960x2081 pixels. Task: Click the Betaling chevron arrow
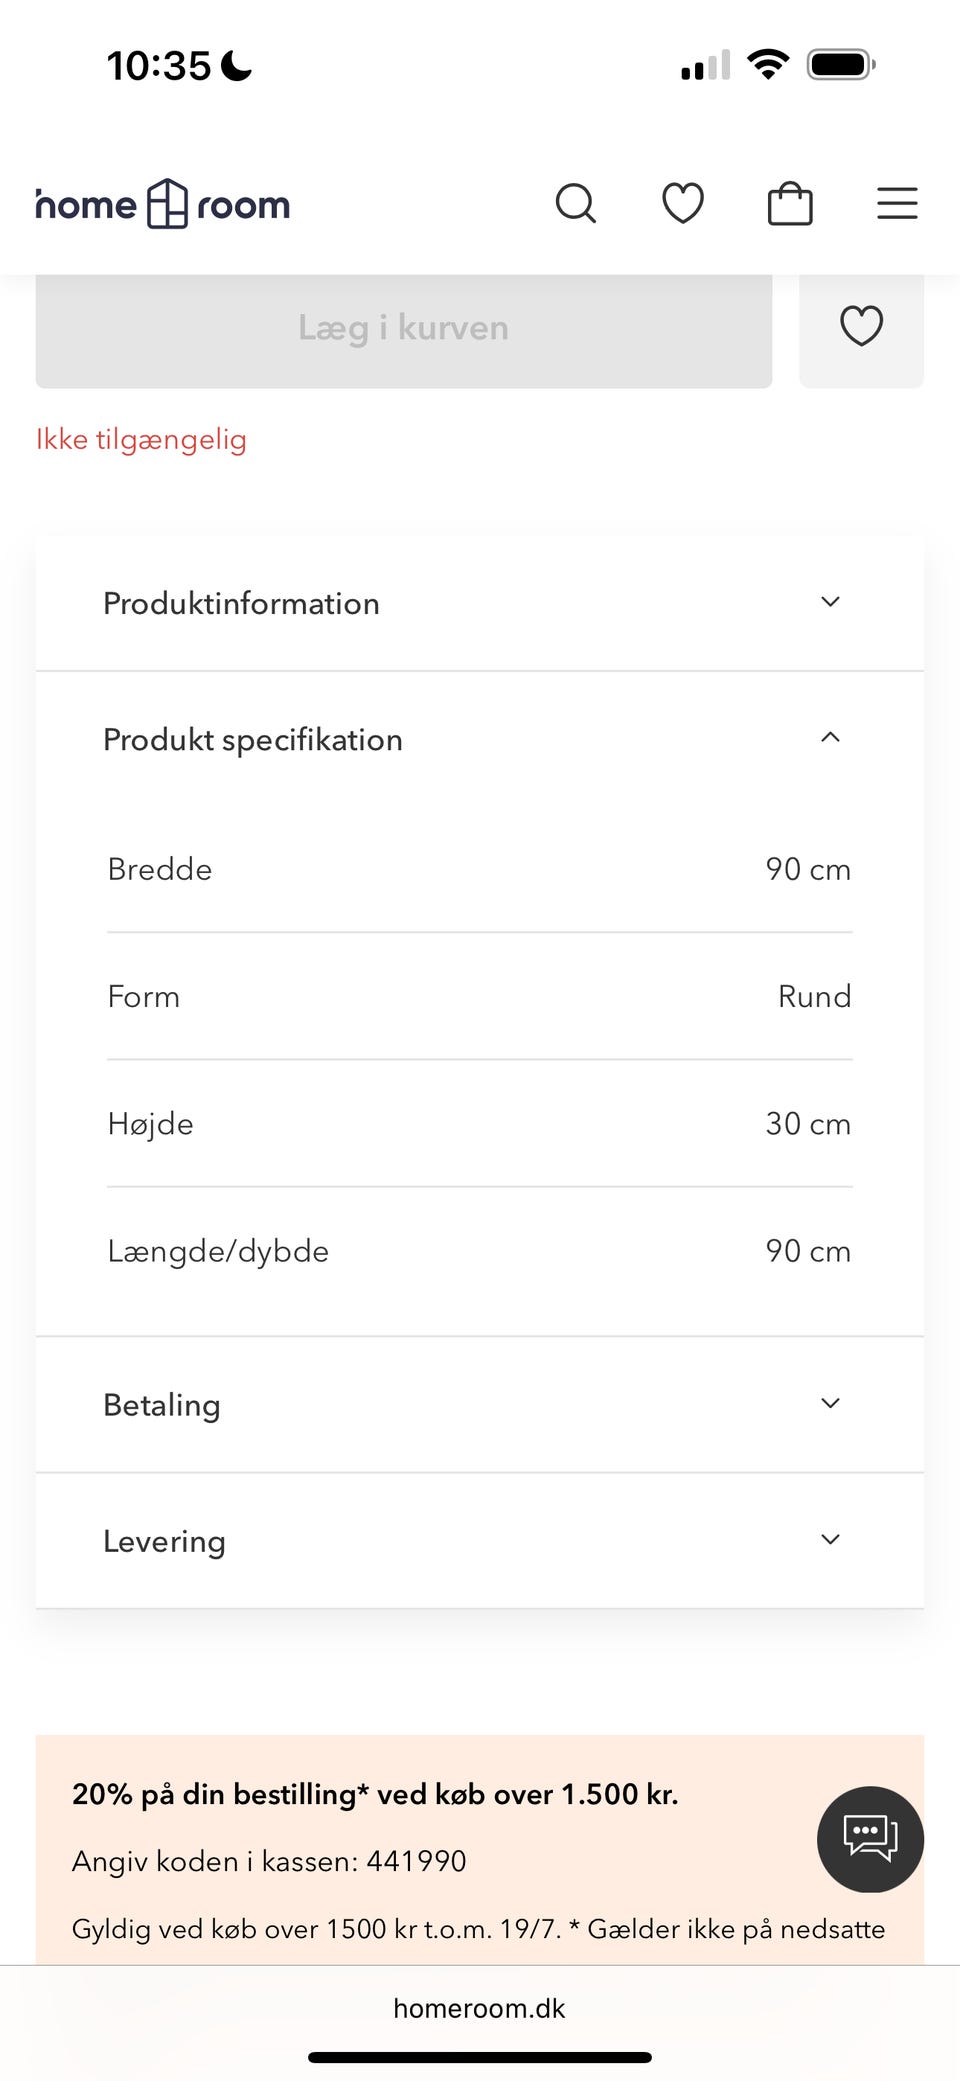pos(830,1403)
